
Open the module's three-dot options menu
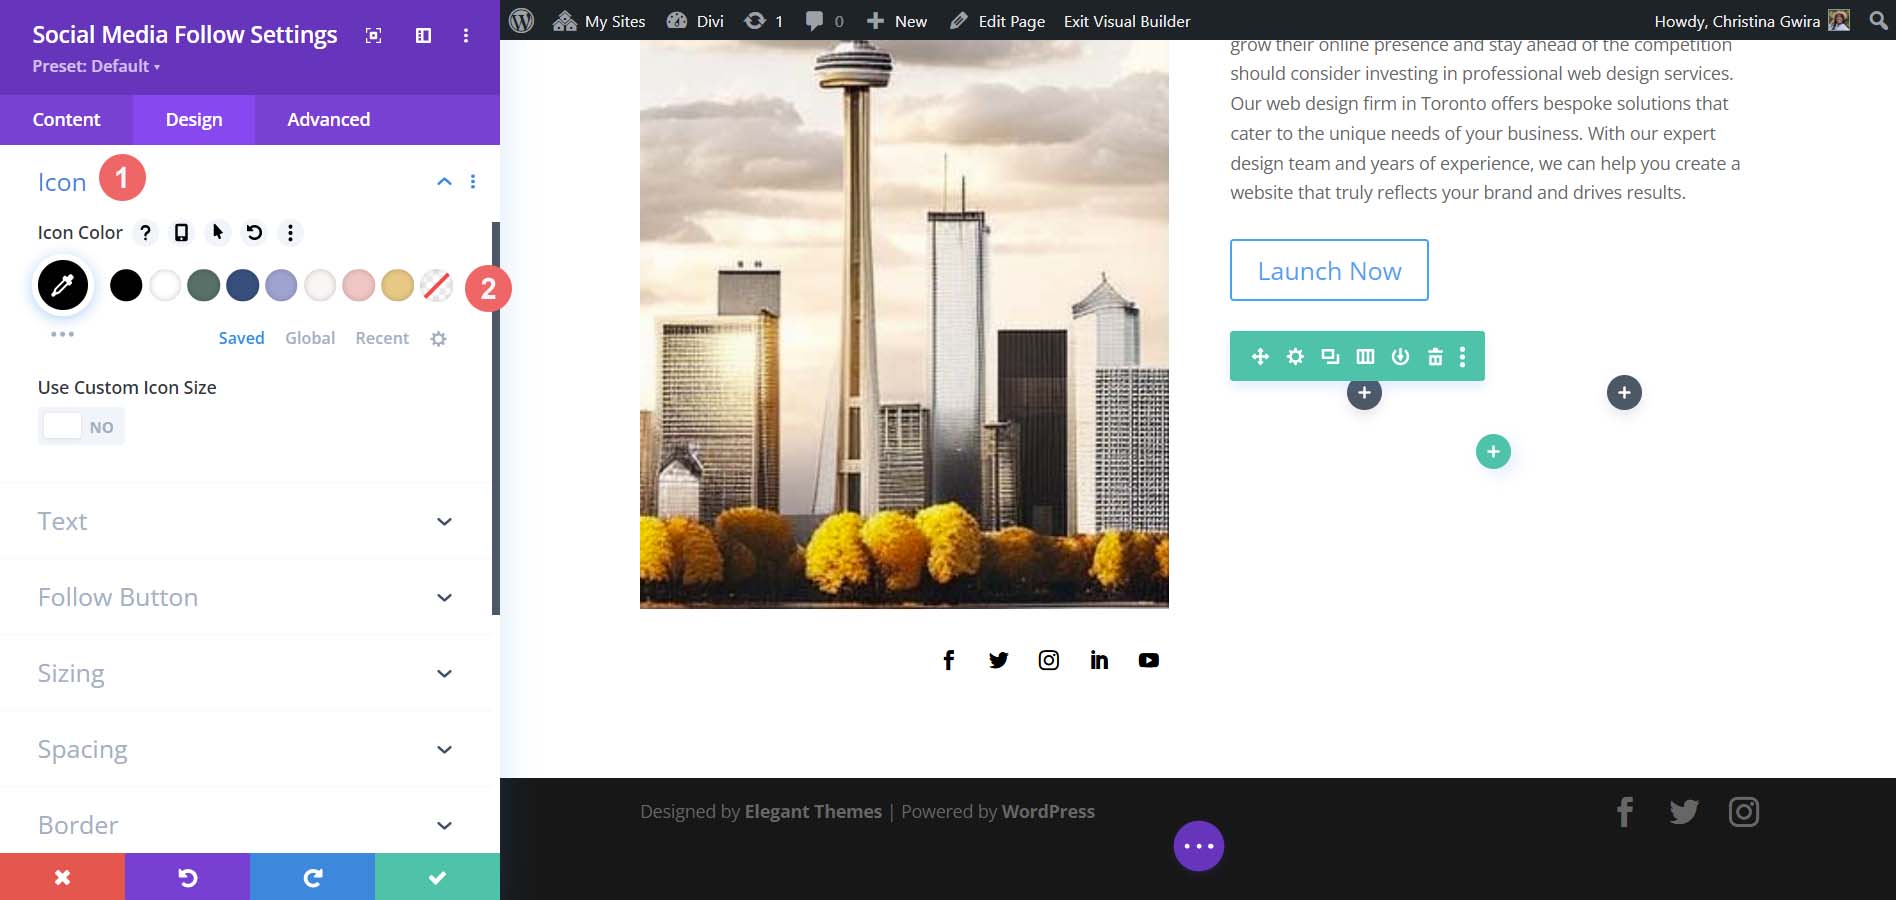1462,356
